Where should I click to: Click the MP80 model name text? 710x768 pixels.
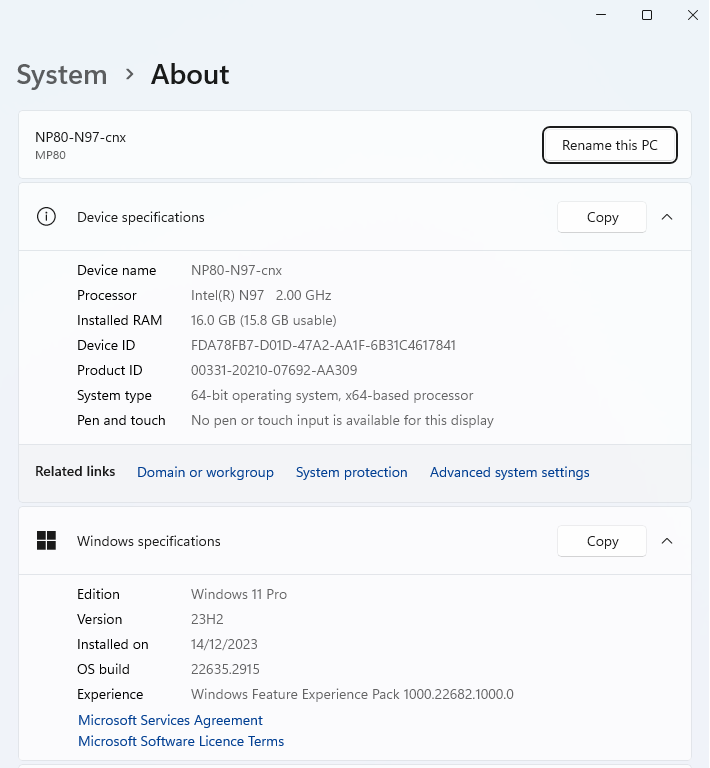point(50,155)
